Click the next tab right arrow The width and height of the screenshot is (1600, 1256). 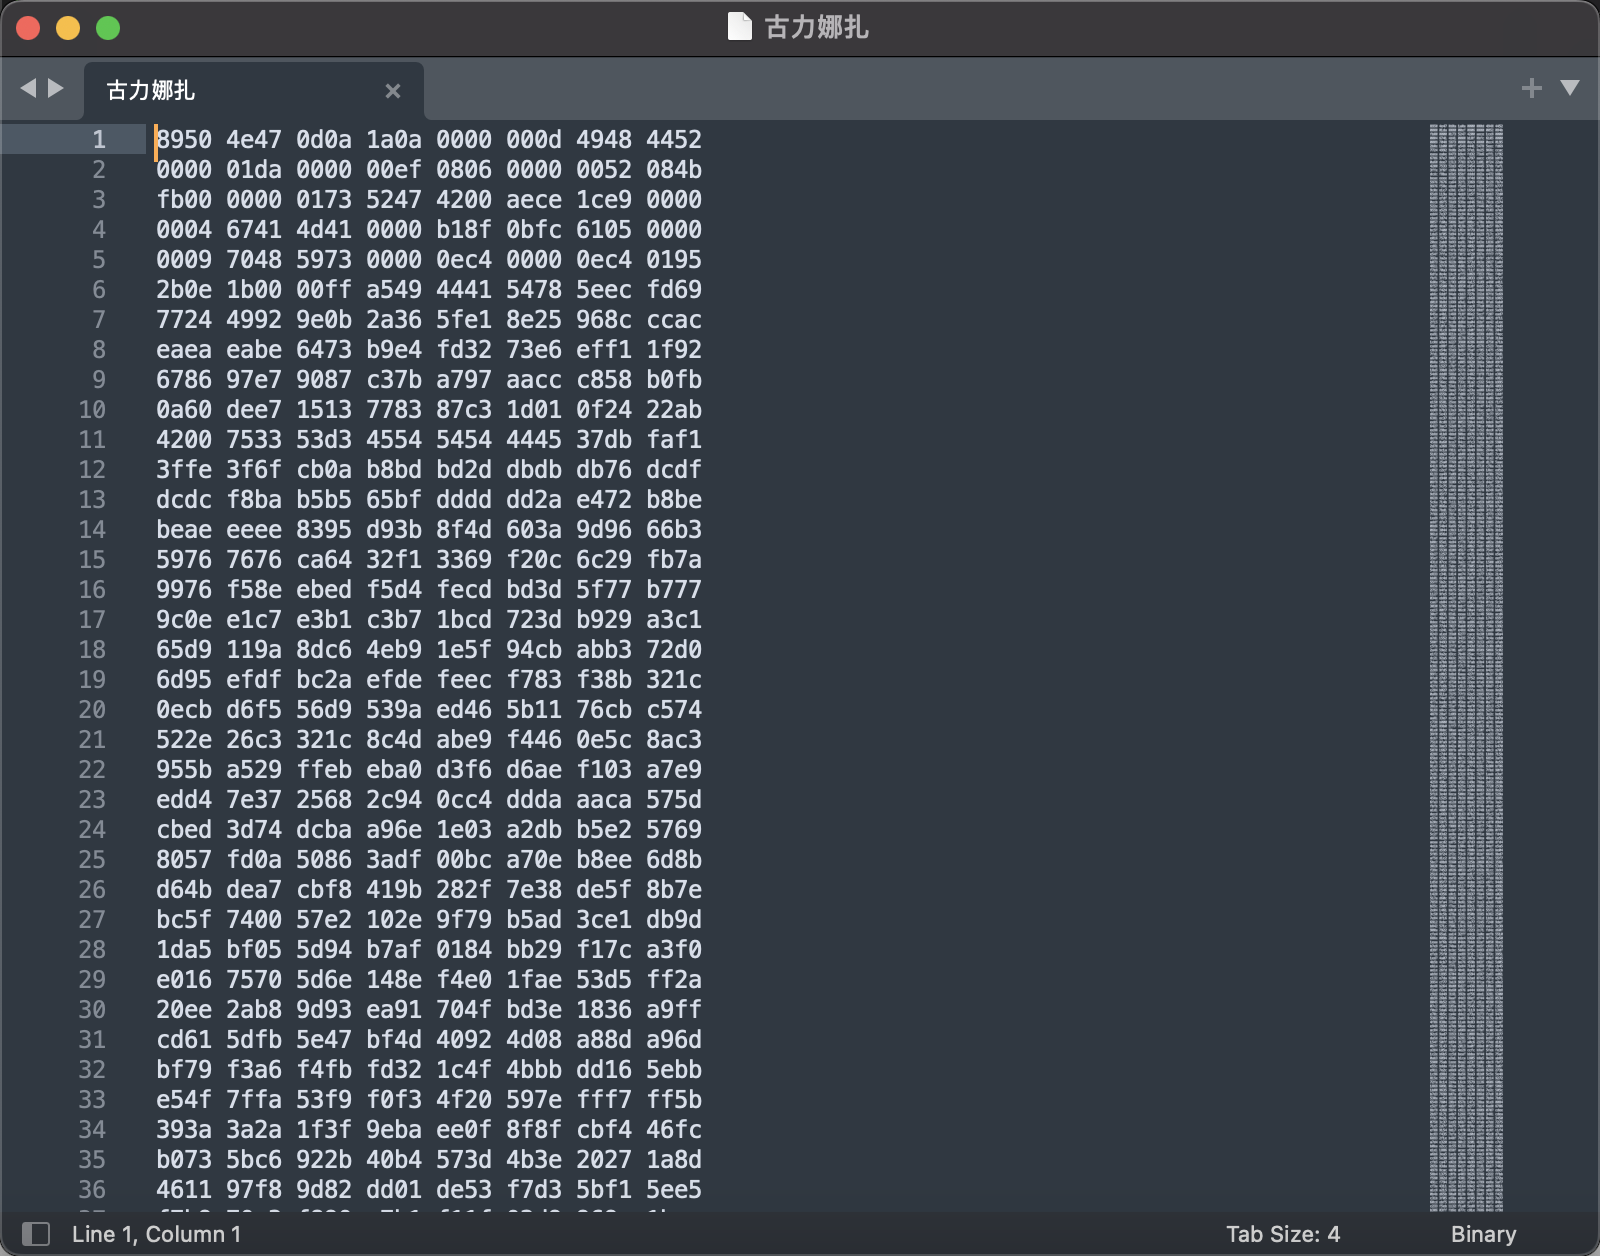56,89
